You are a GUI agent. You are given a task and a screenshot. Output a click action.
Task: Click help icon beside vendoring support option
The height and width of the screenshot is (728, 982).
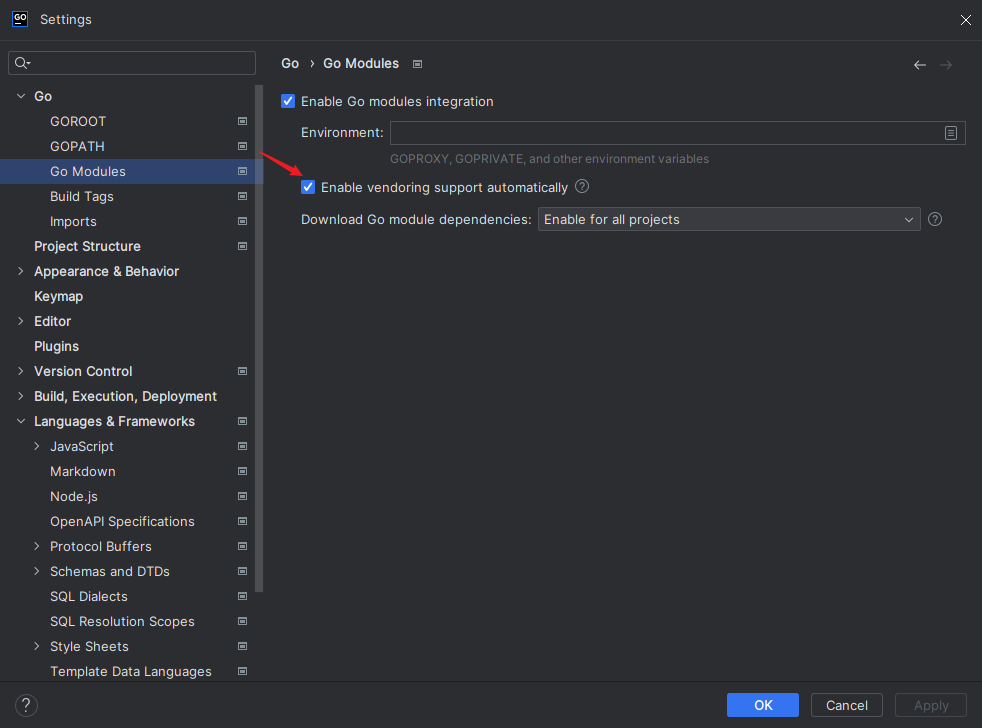[582, 187]
